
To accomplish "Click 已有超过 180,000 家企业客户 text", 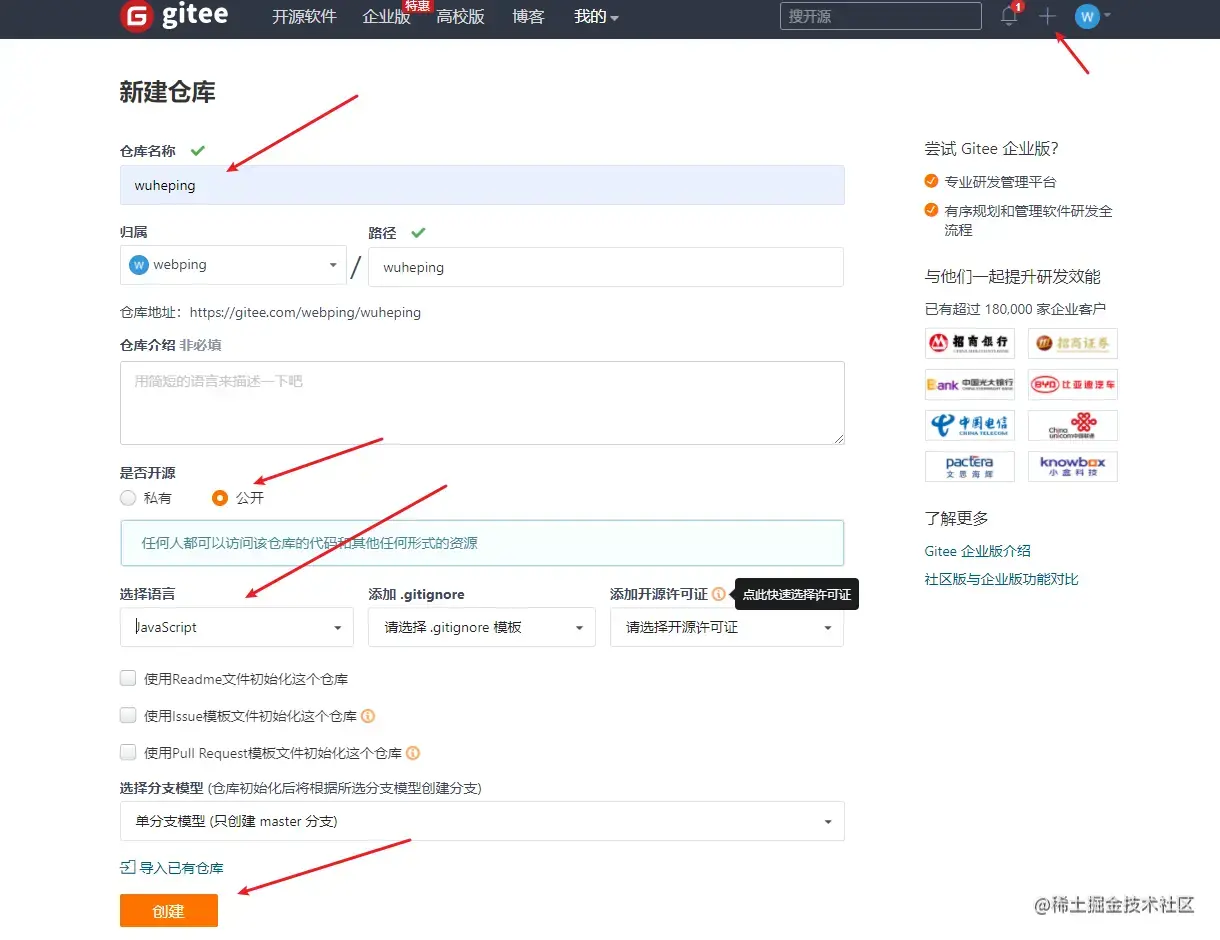I will coord(1016,309).
